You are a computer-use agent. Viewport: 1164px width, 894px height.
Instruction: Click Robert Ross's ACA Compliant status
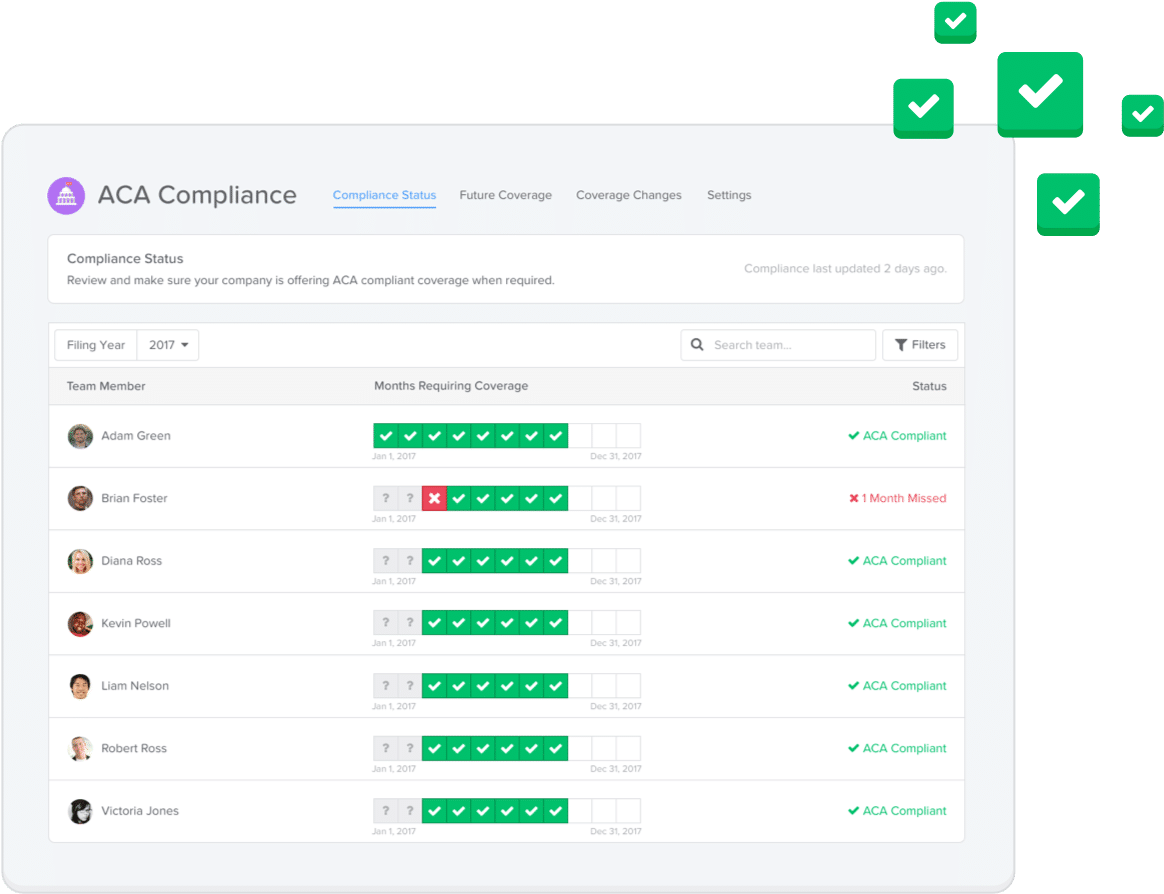(x=897, y=748)
